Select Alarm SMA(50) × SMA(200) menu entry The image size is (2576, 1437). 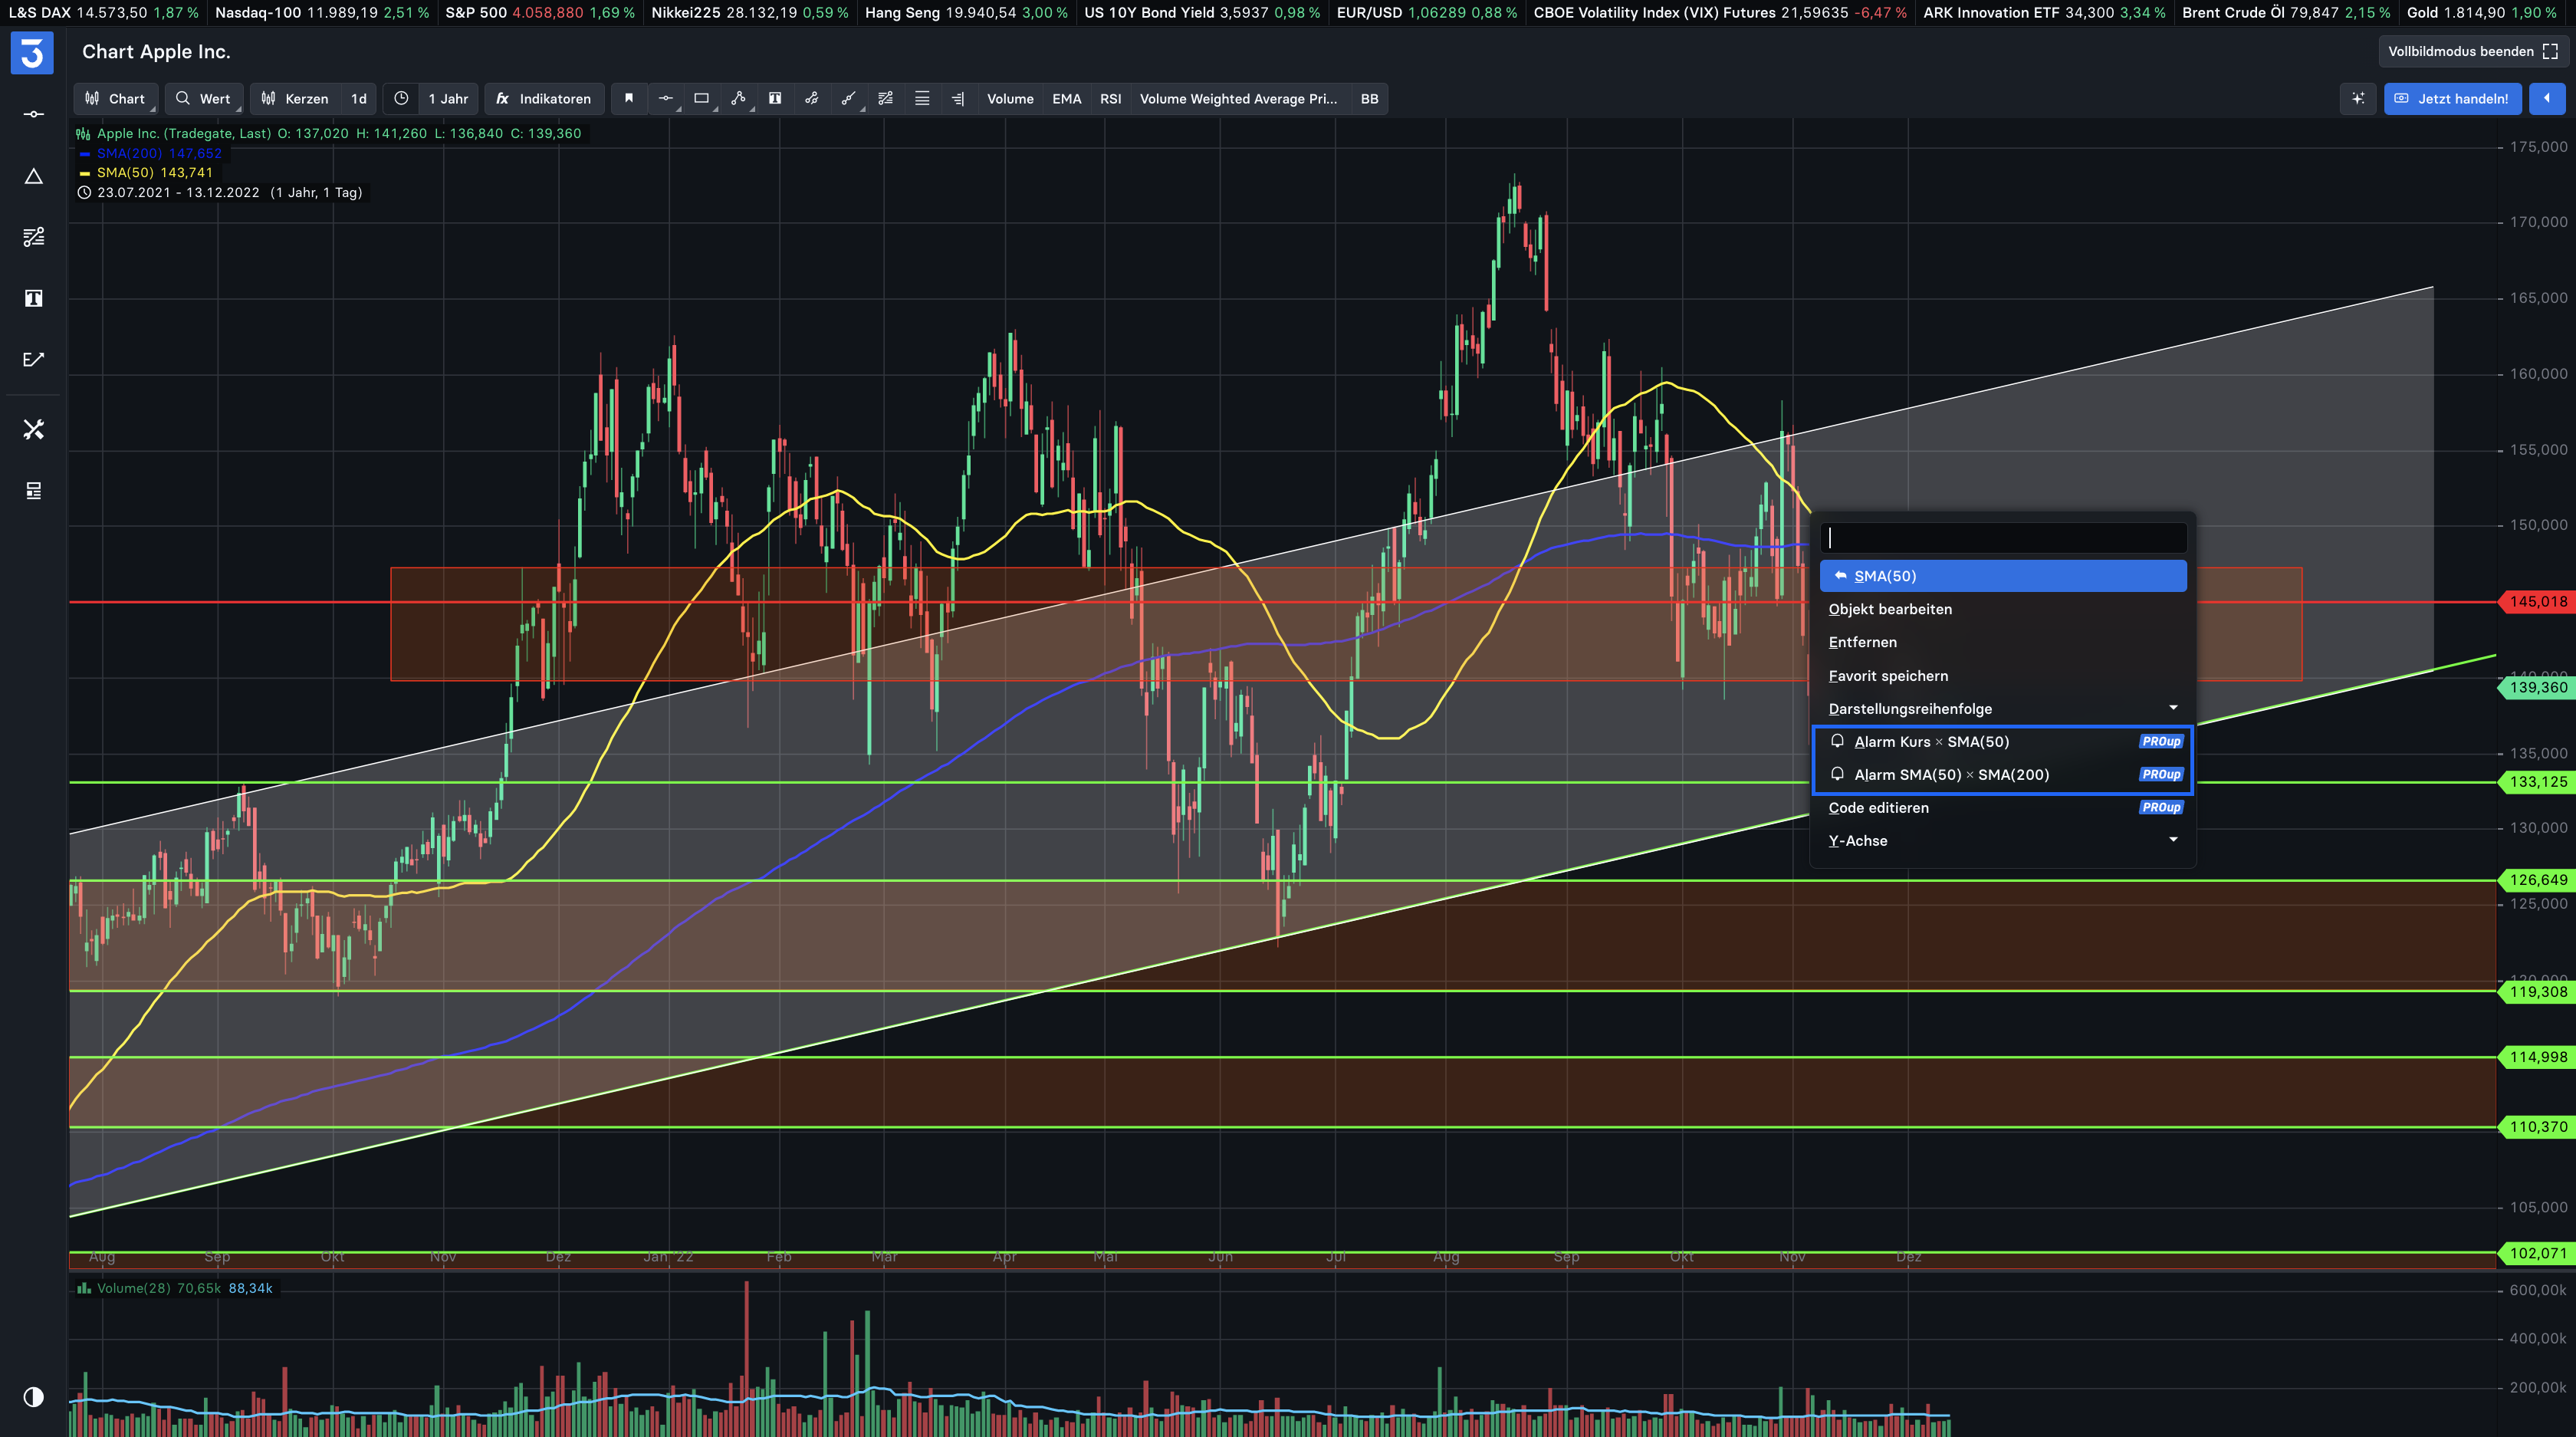tap(2003, 774)
